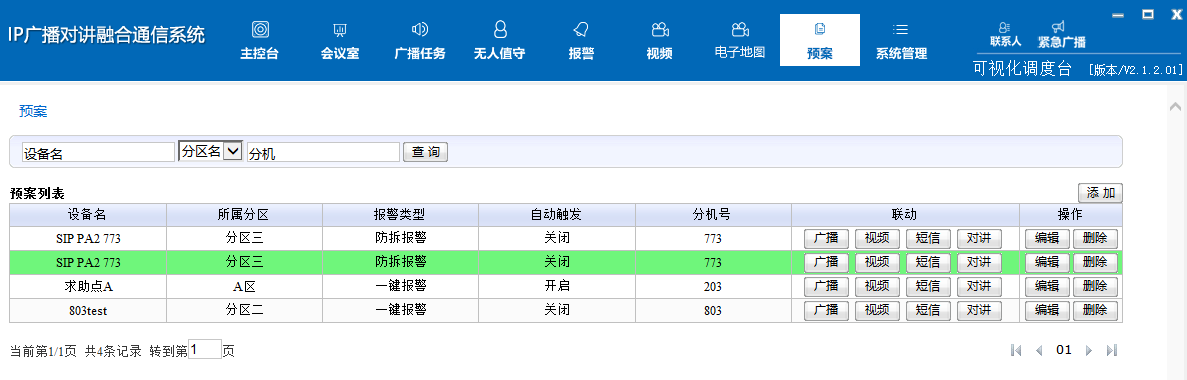Click 短信 in the highlighted green row
Screen dimensions: 1187x380
[928, 262]
